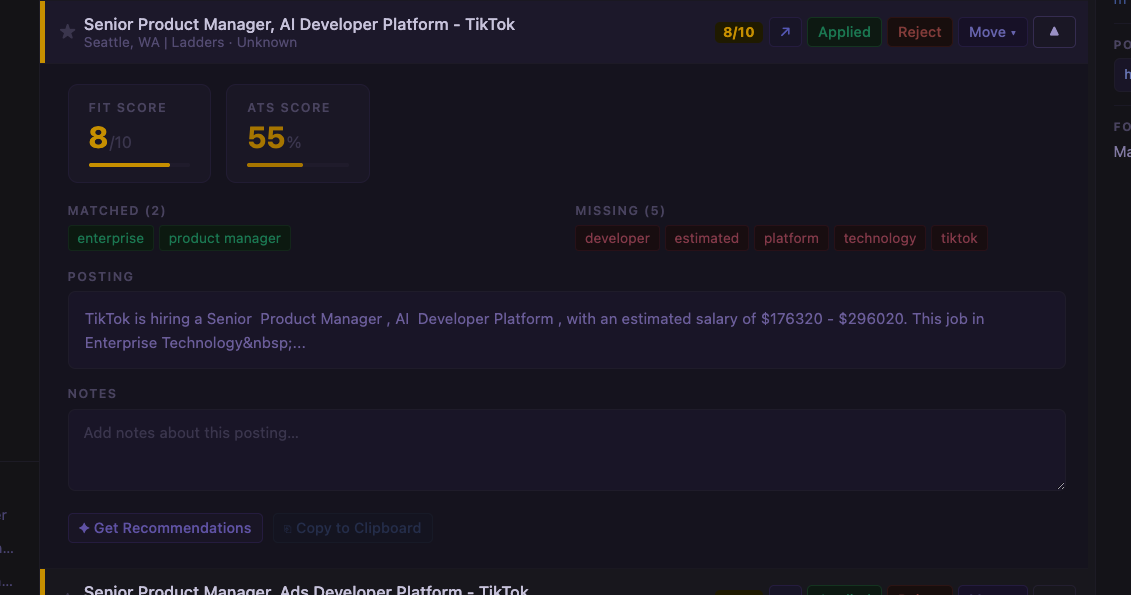Click the ATS Score 55% card
The height and width of the screenshot is (595, 1131).
(298, 133)
